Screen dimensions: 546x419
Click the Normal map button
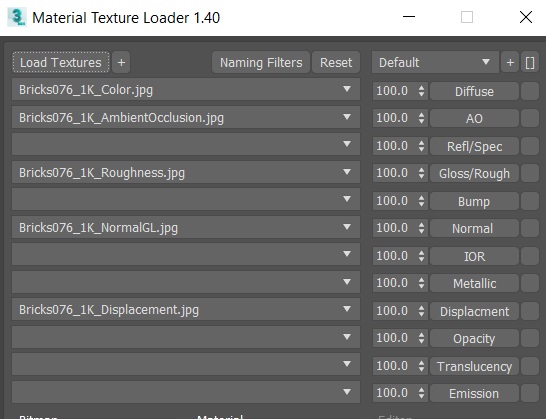(474, 228)
